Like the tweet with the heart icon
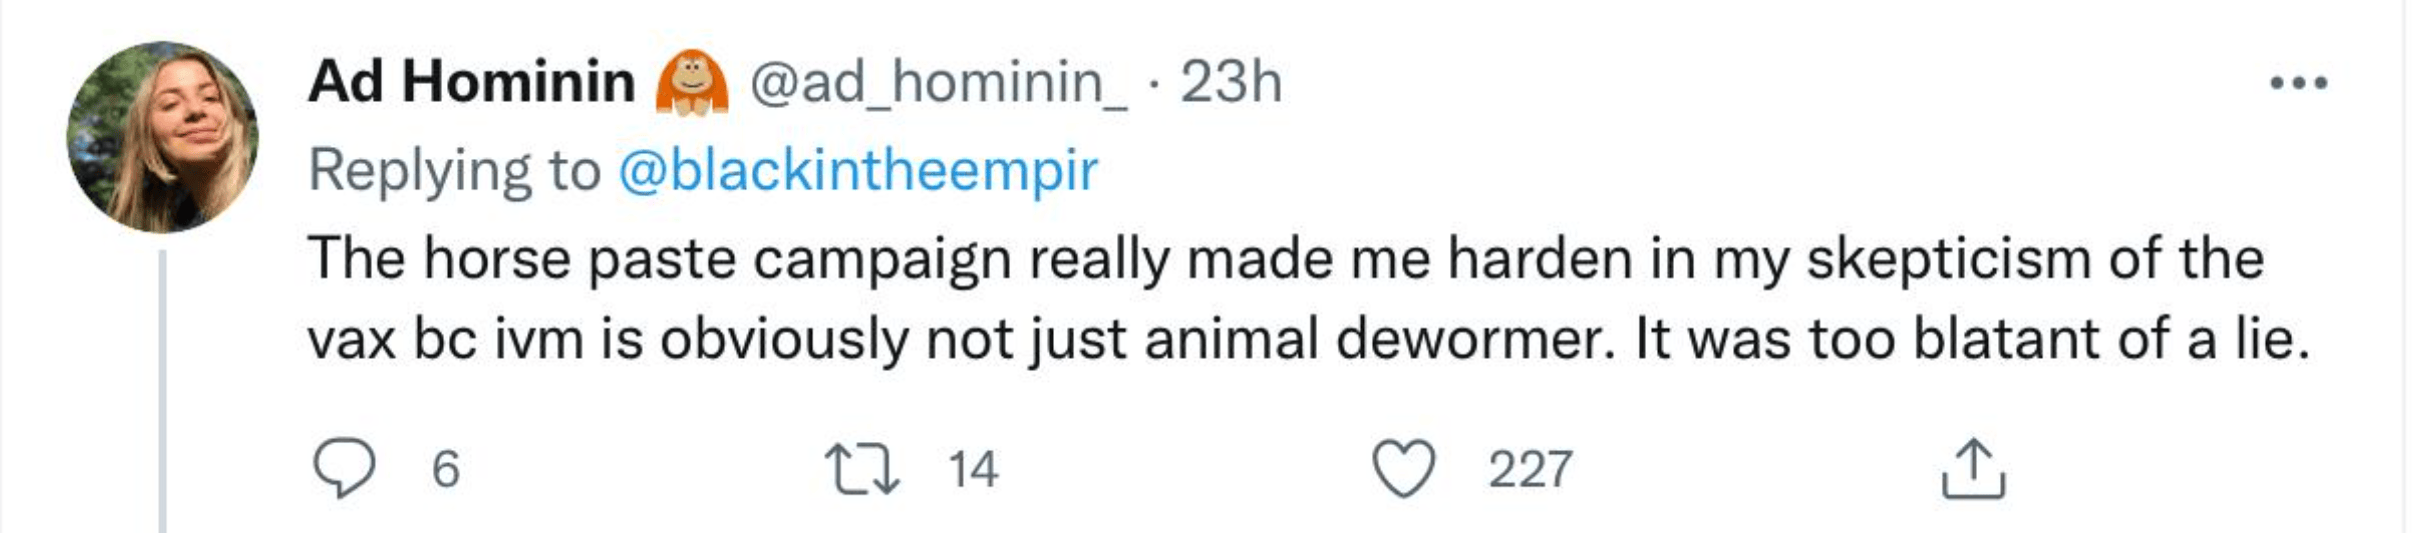2424x533 pixels. pos(1403,469)
